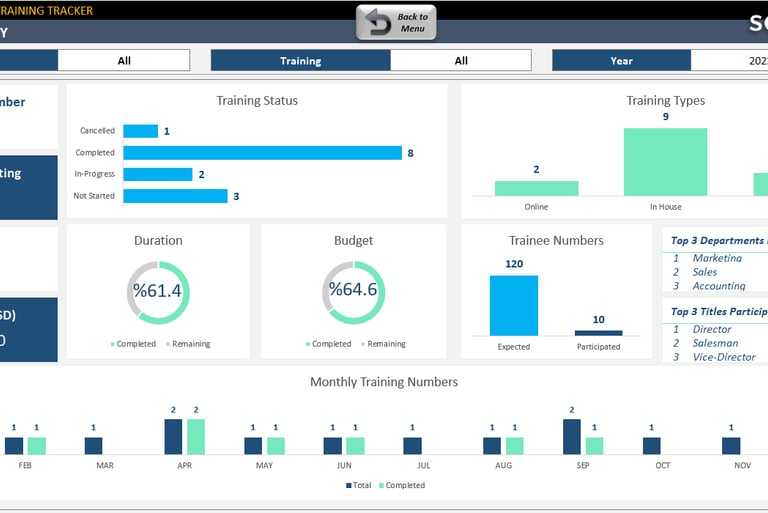Click the Monthly Training Numbers title
The width and height of the screenshot is (768, 513).
(x=384, y=382)
